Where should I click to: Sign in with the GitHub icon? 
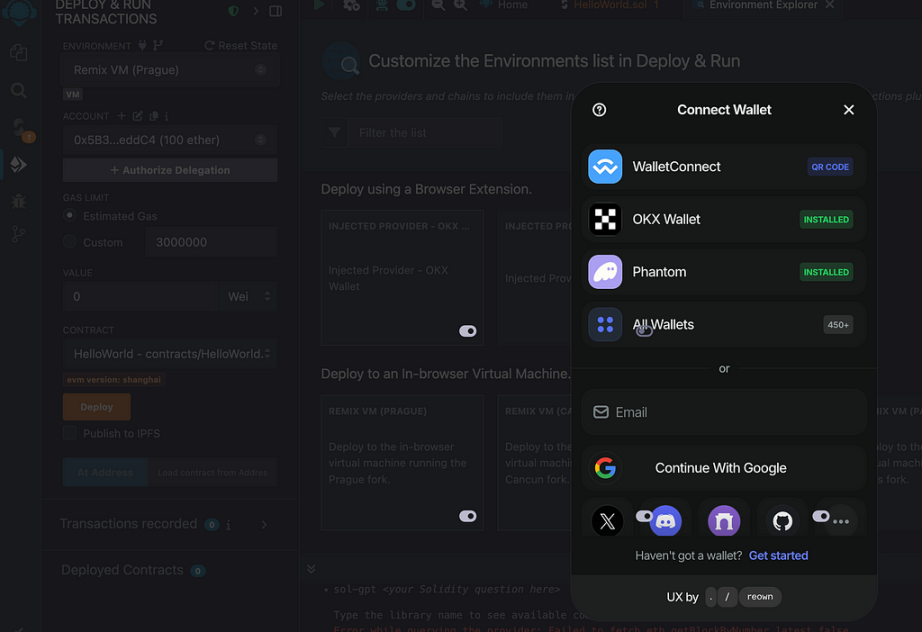(x=782, y=521)
